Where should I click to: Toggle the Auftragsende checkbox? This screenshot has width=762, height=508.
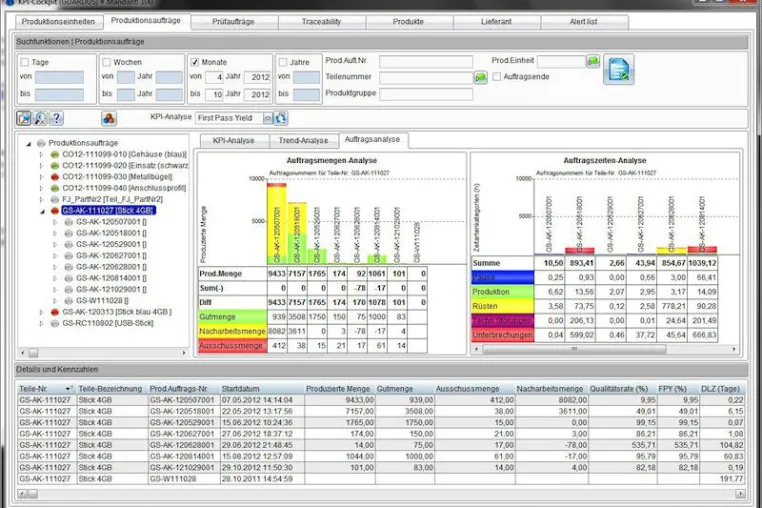coord(497,77)
